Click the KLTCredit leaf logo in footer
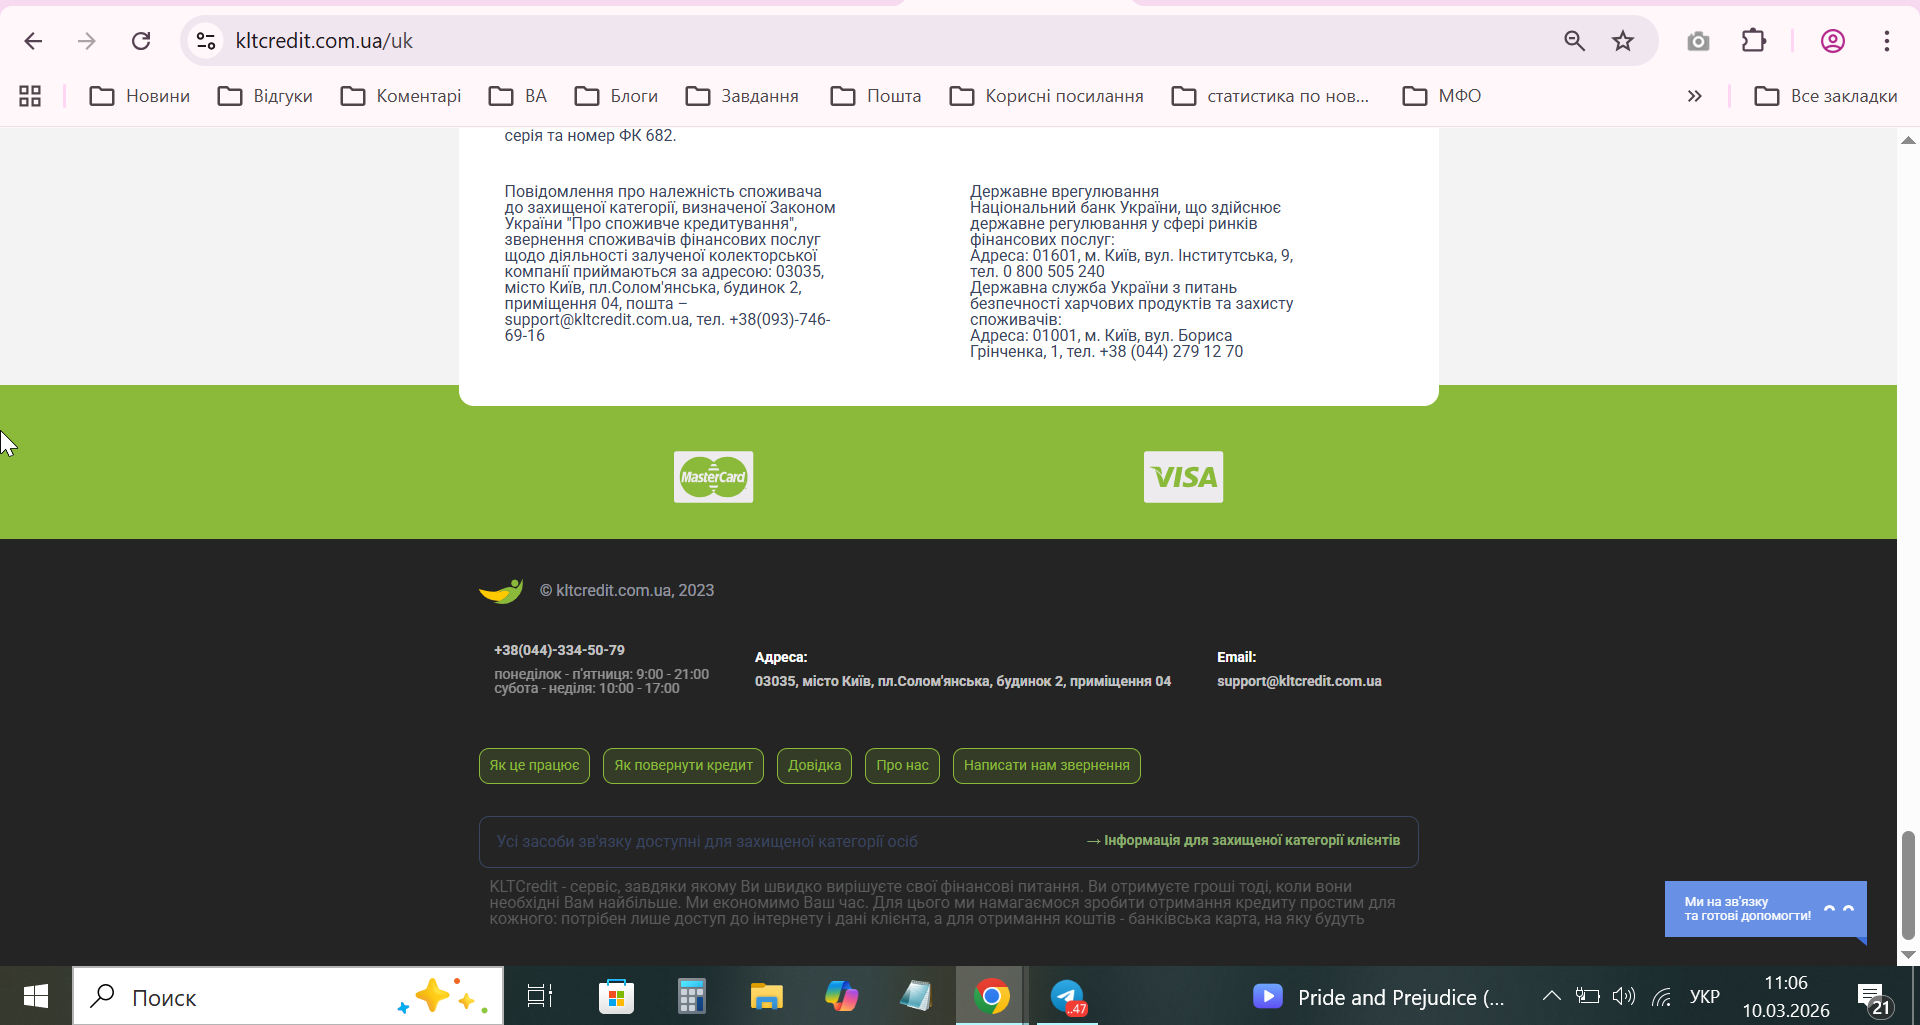Image resolution: width=1920 pixels, height=1025 pixels. (x=501, y=591)
